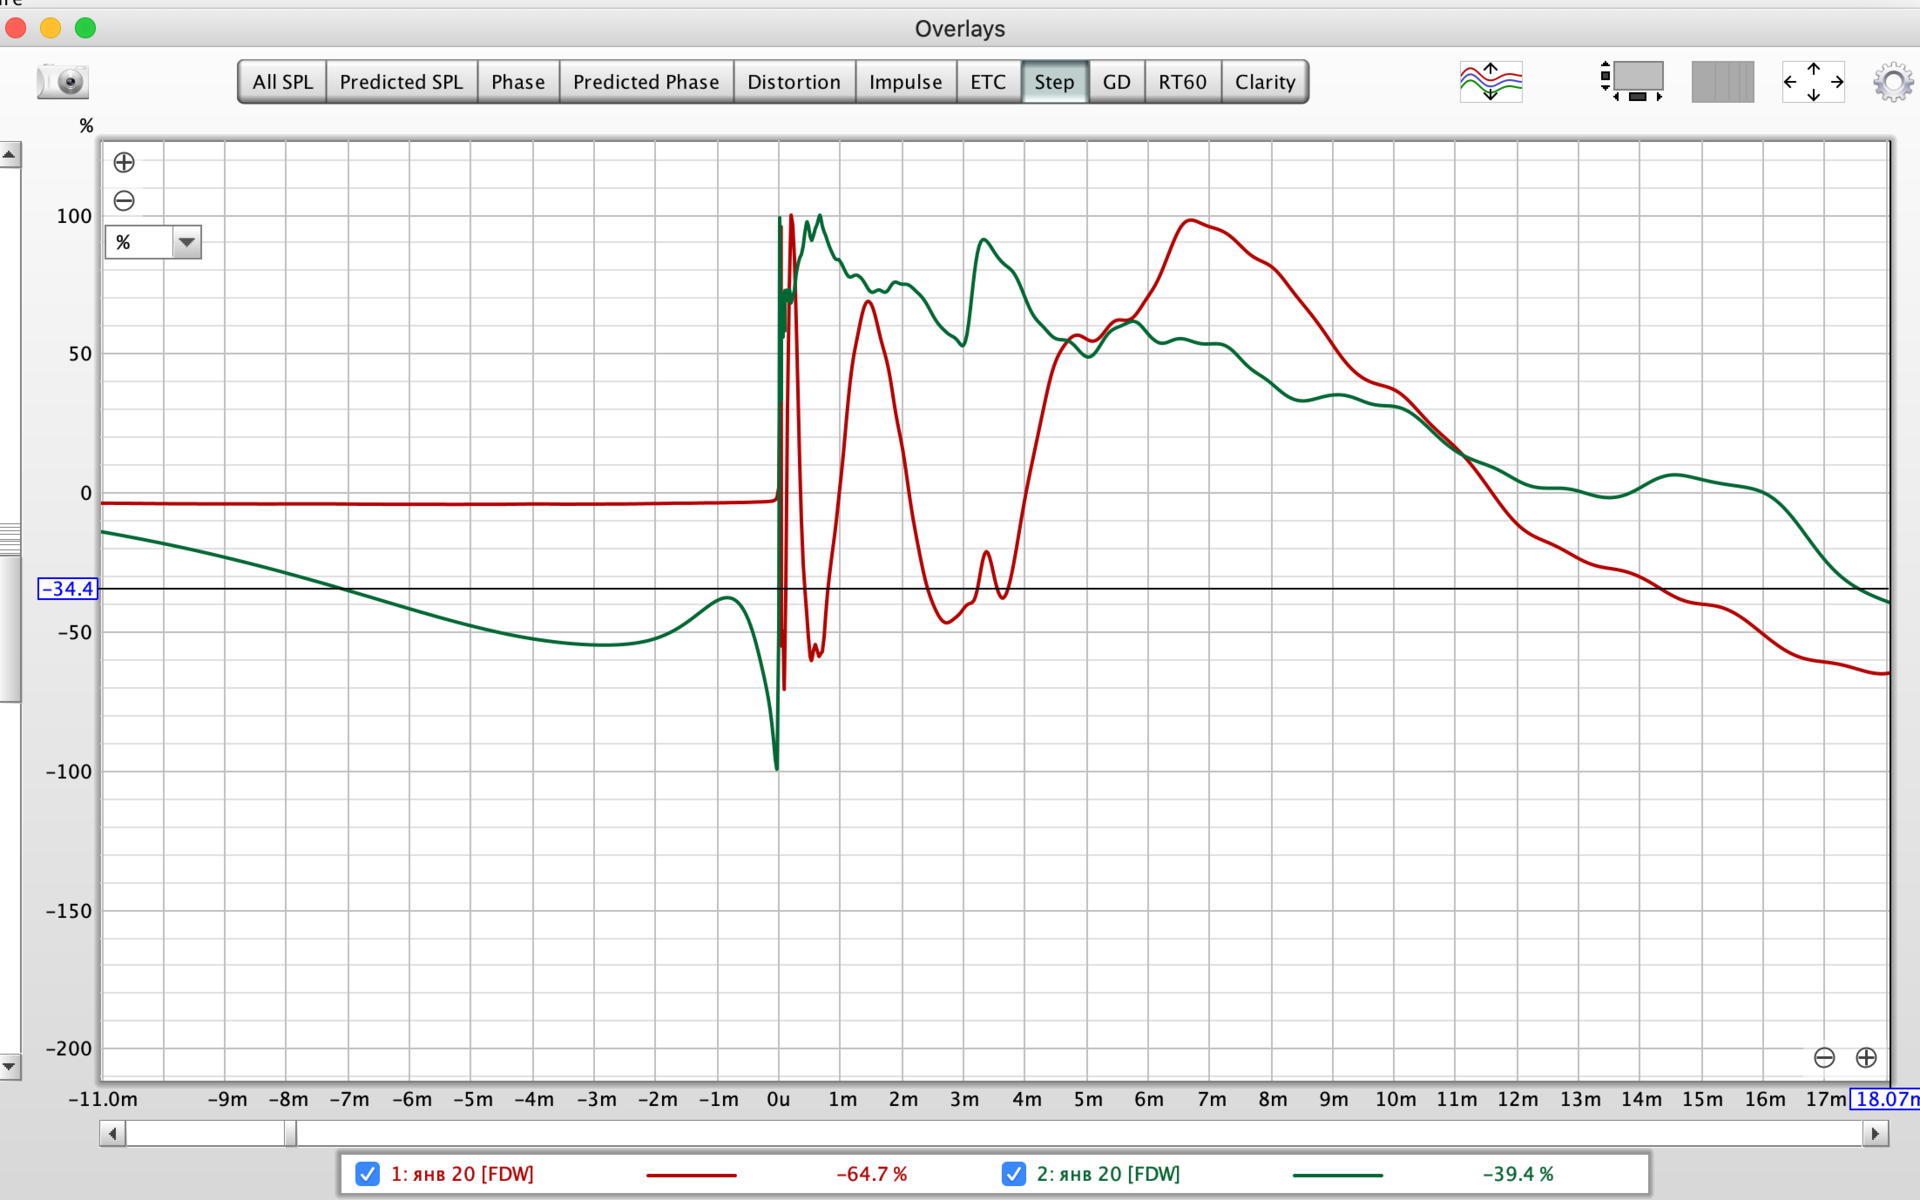Viewport: 1920px width, 1200px height.
Task: Toggle trace 2: янв 20 [FDW] checkbox
Action: pyautogui.click(x=1013, y=1174)
